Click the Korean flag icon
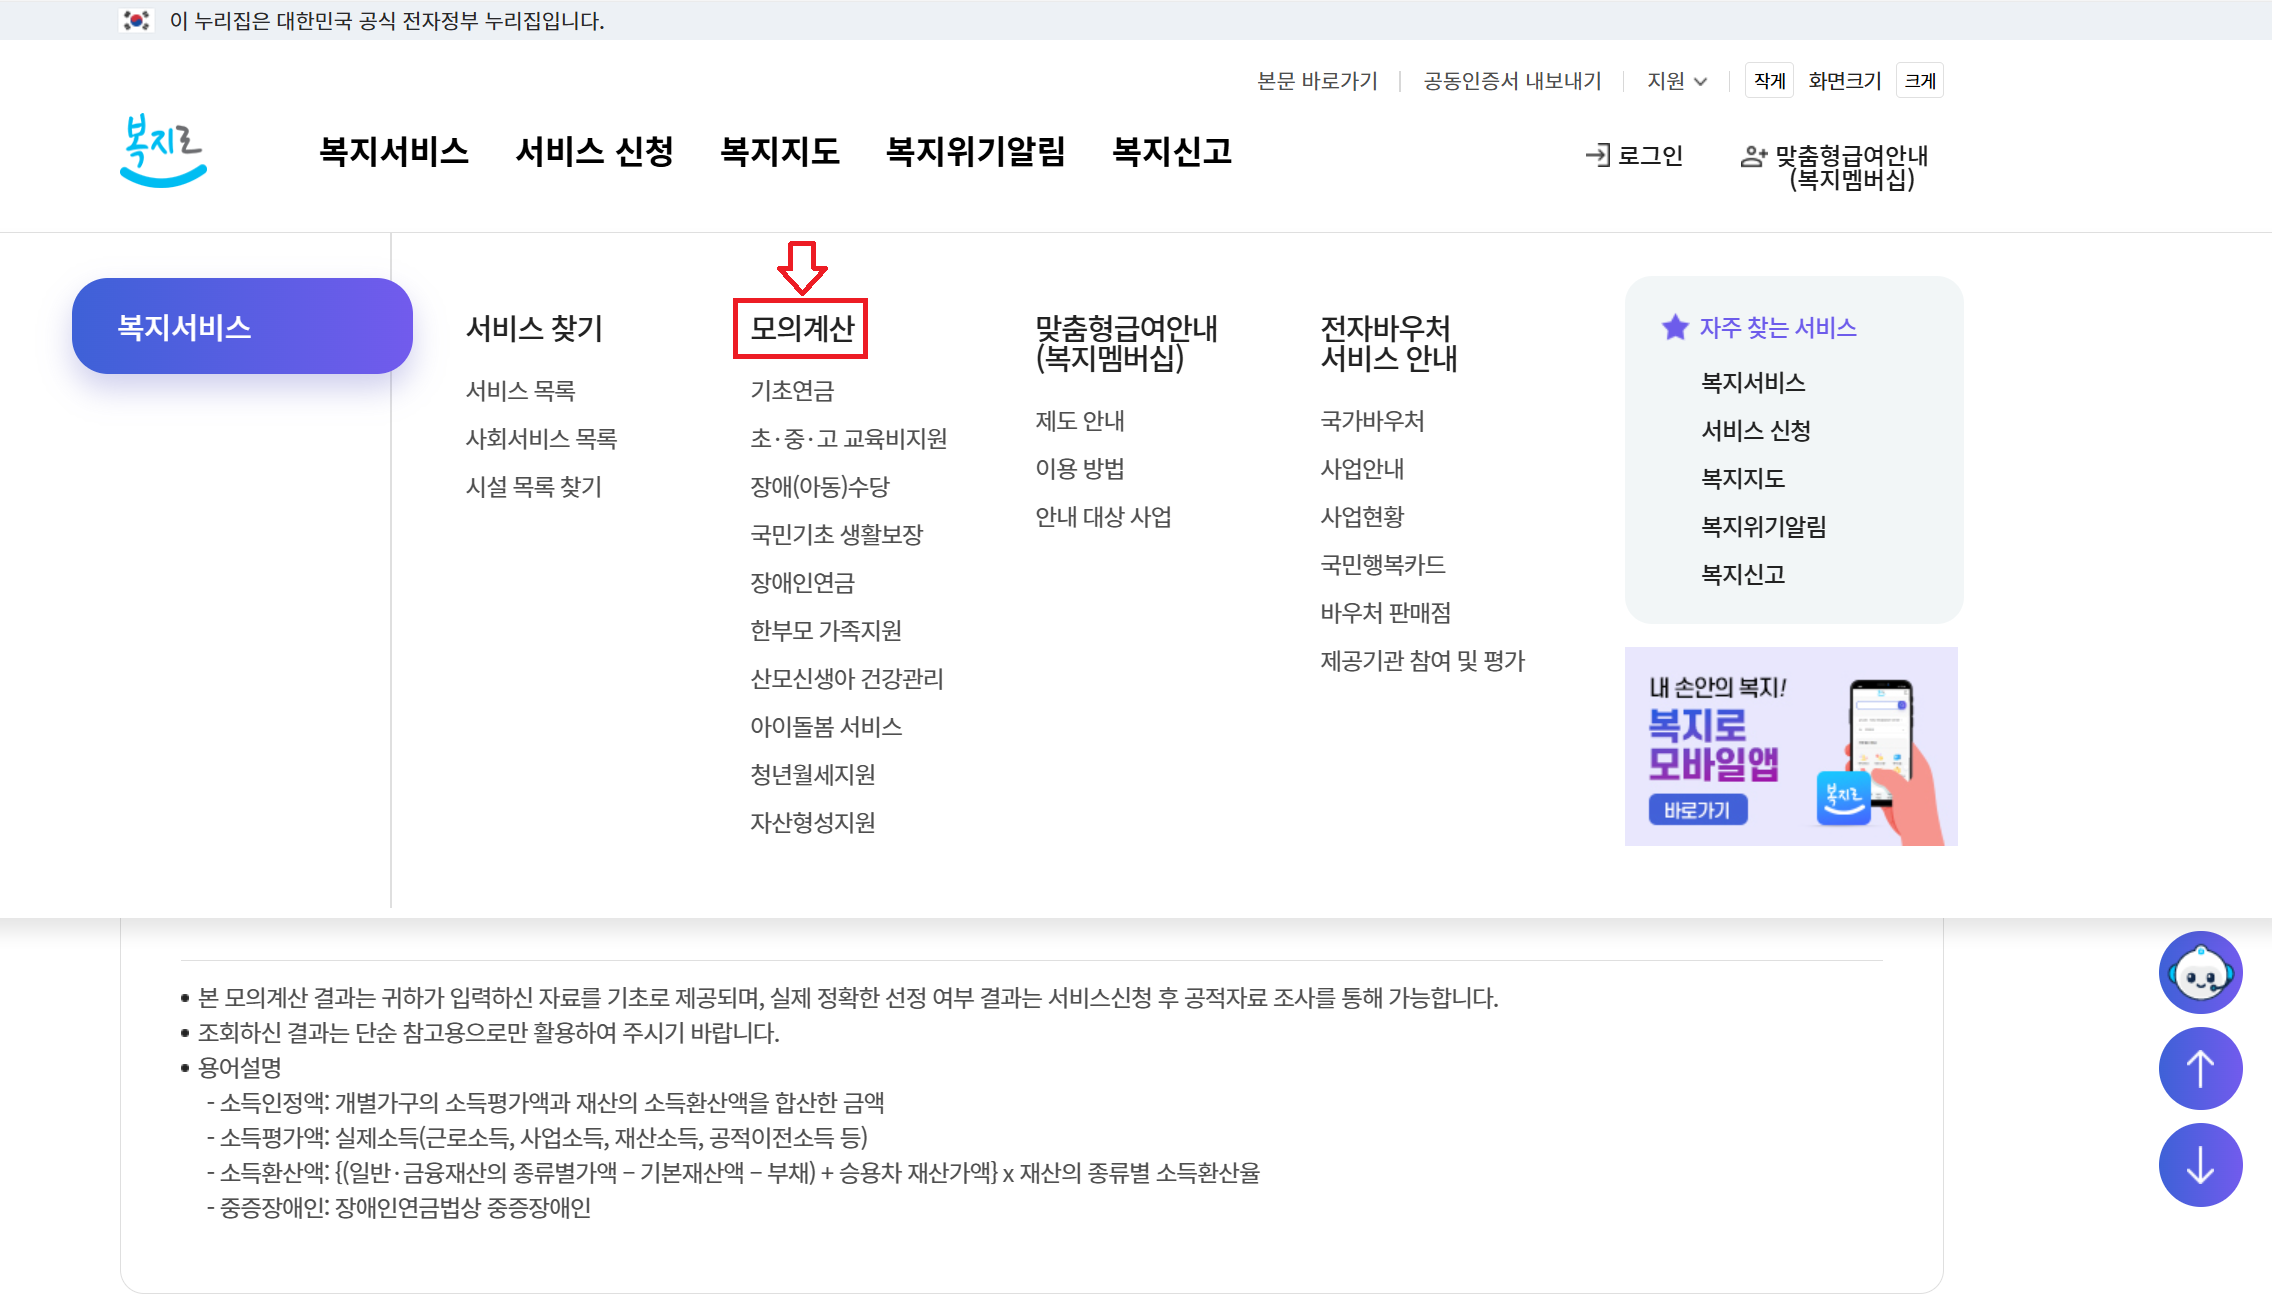 pos(136,20)
